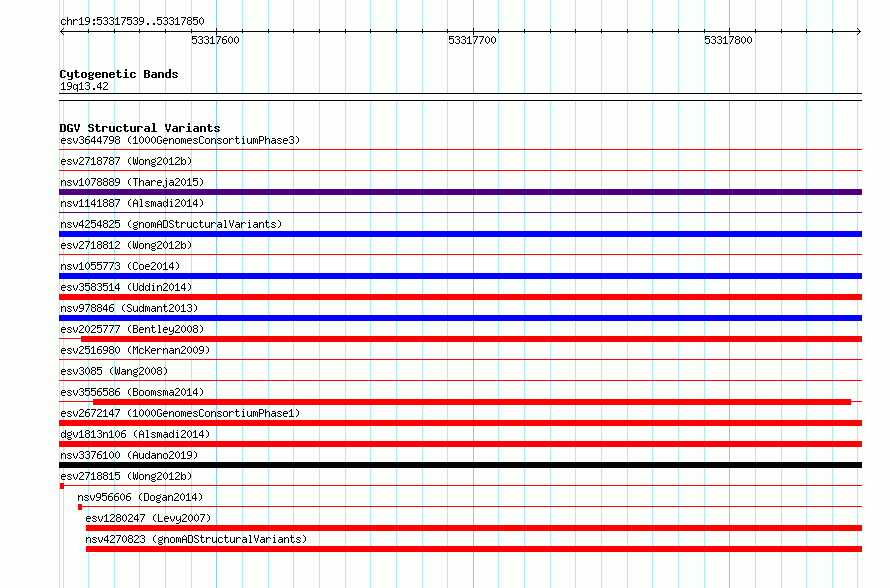
Task: Click the 53317800 ruler coordinate
Action: click(x=728, y=40)
